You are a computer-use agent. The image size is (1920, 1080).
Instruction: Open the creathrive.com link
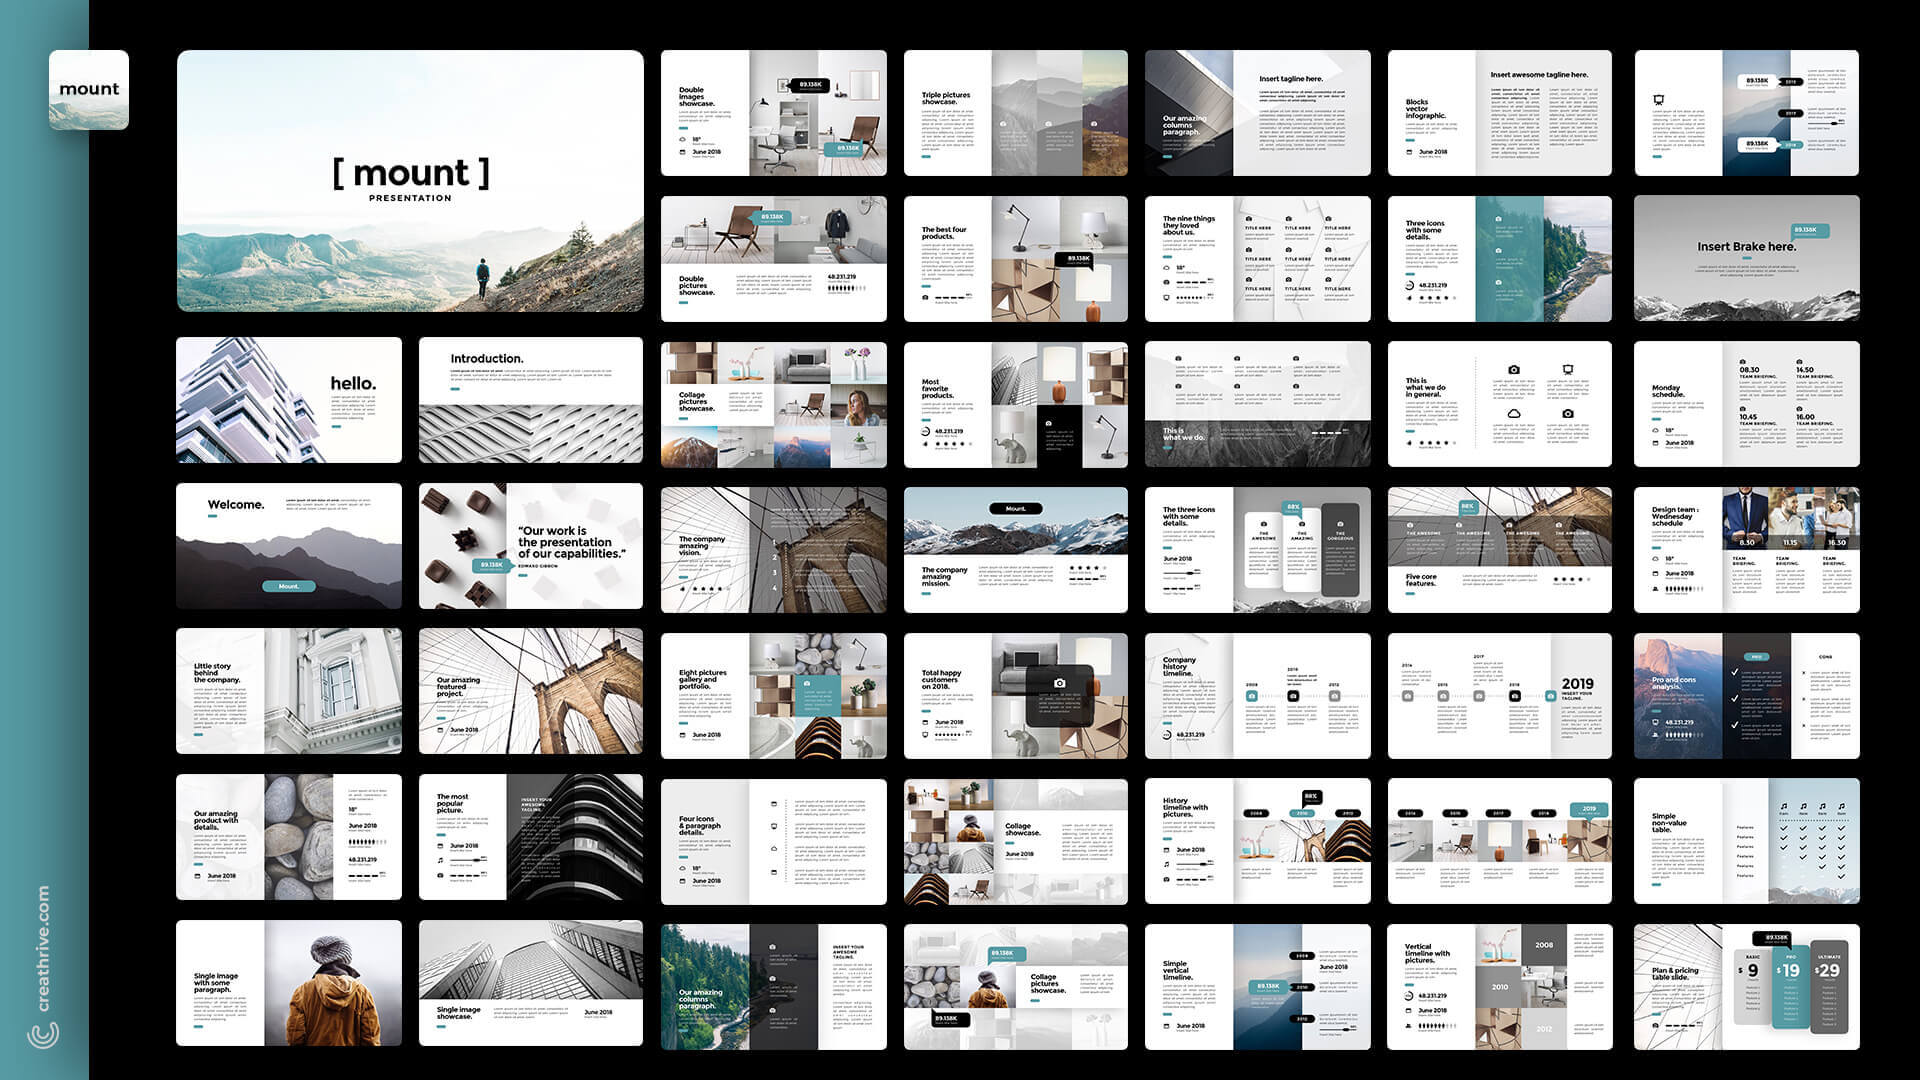(43, 947)
